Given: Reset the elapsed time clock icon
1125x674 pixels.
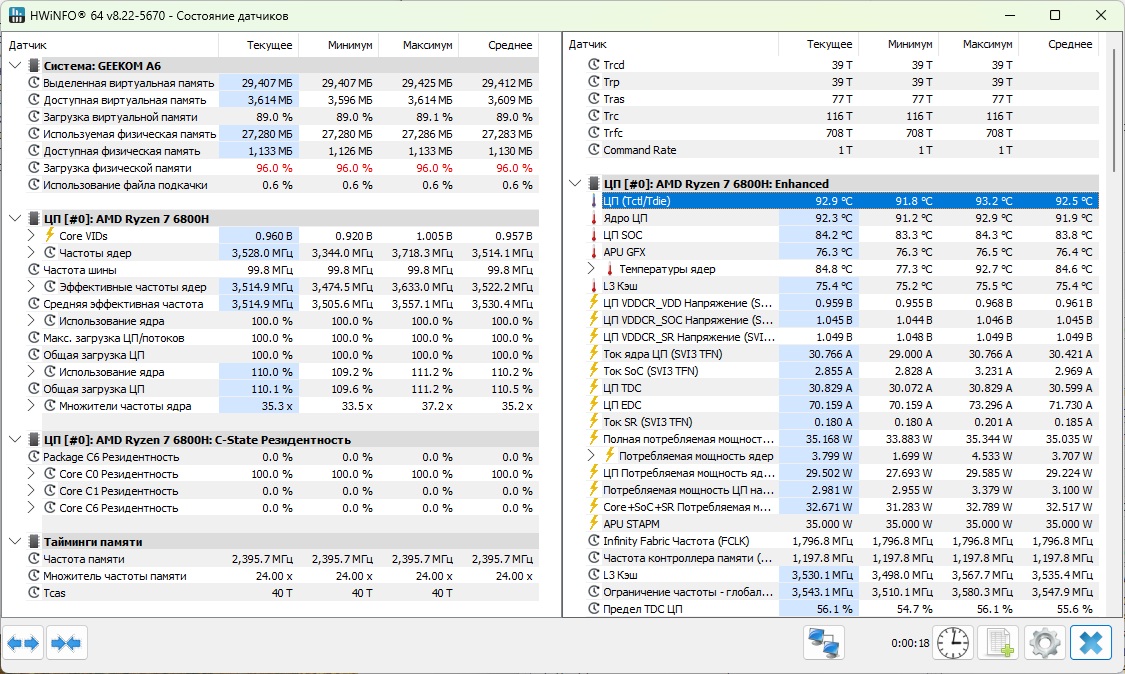Looking at the screenshot, I should [952, 643].
